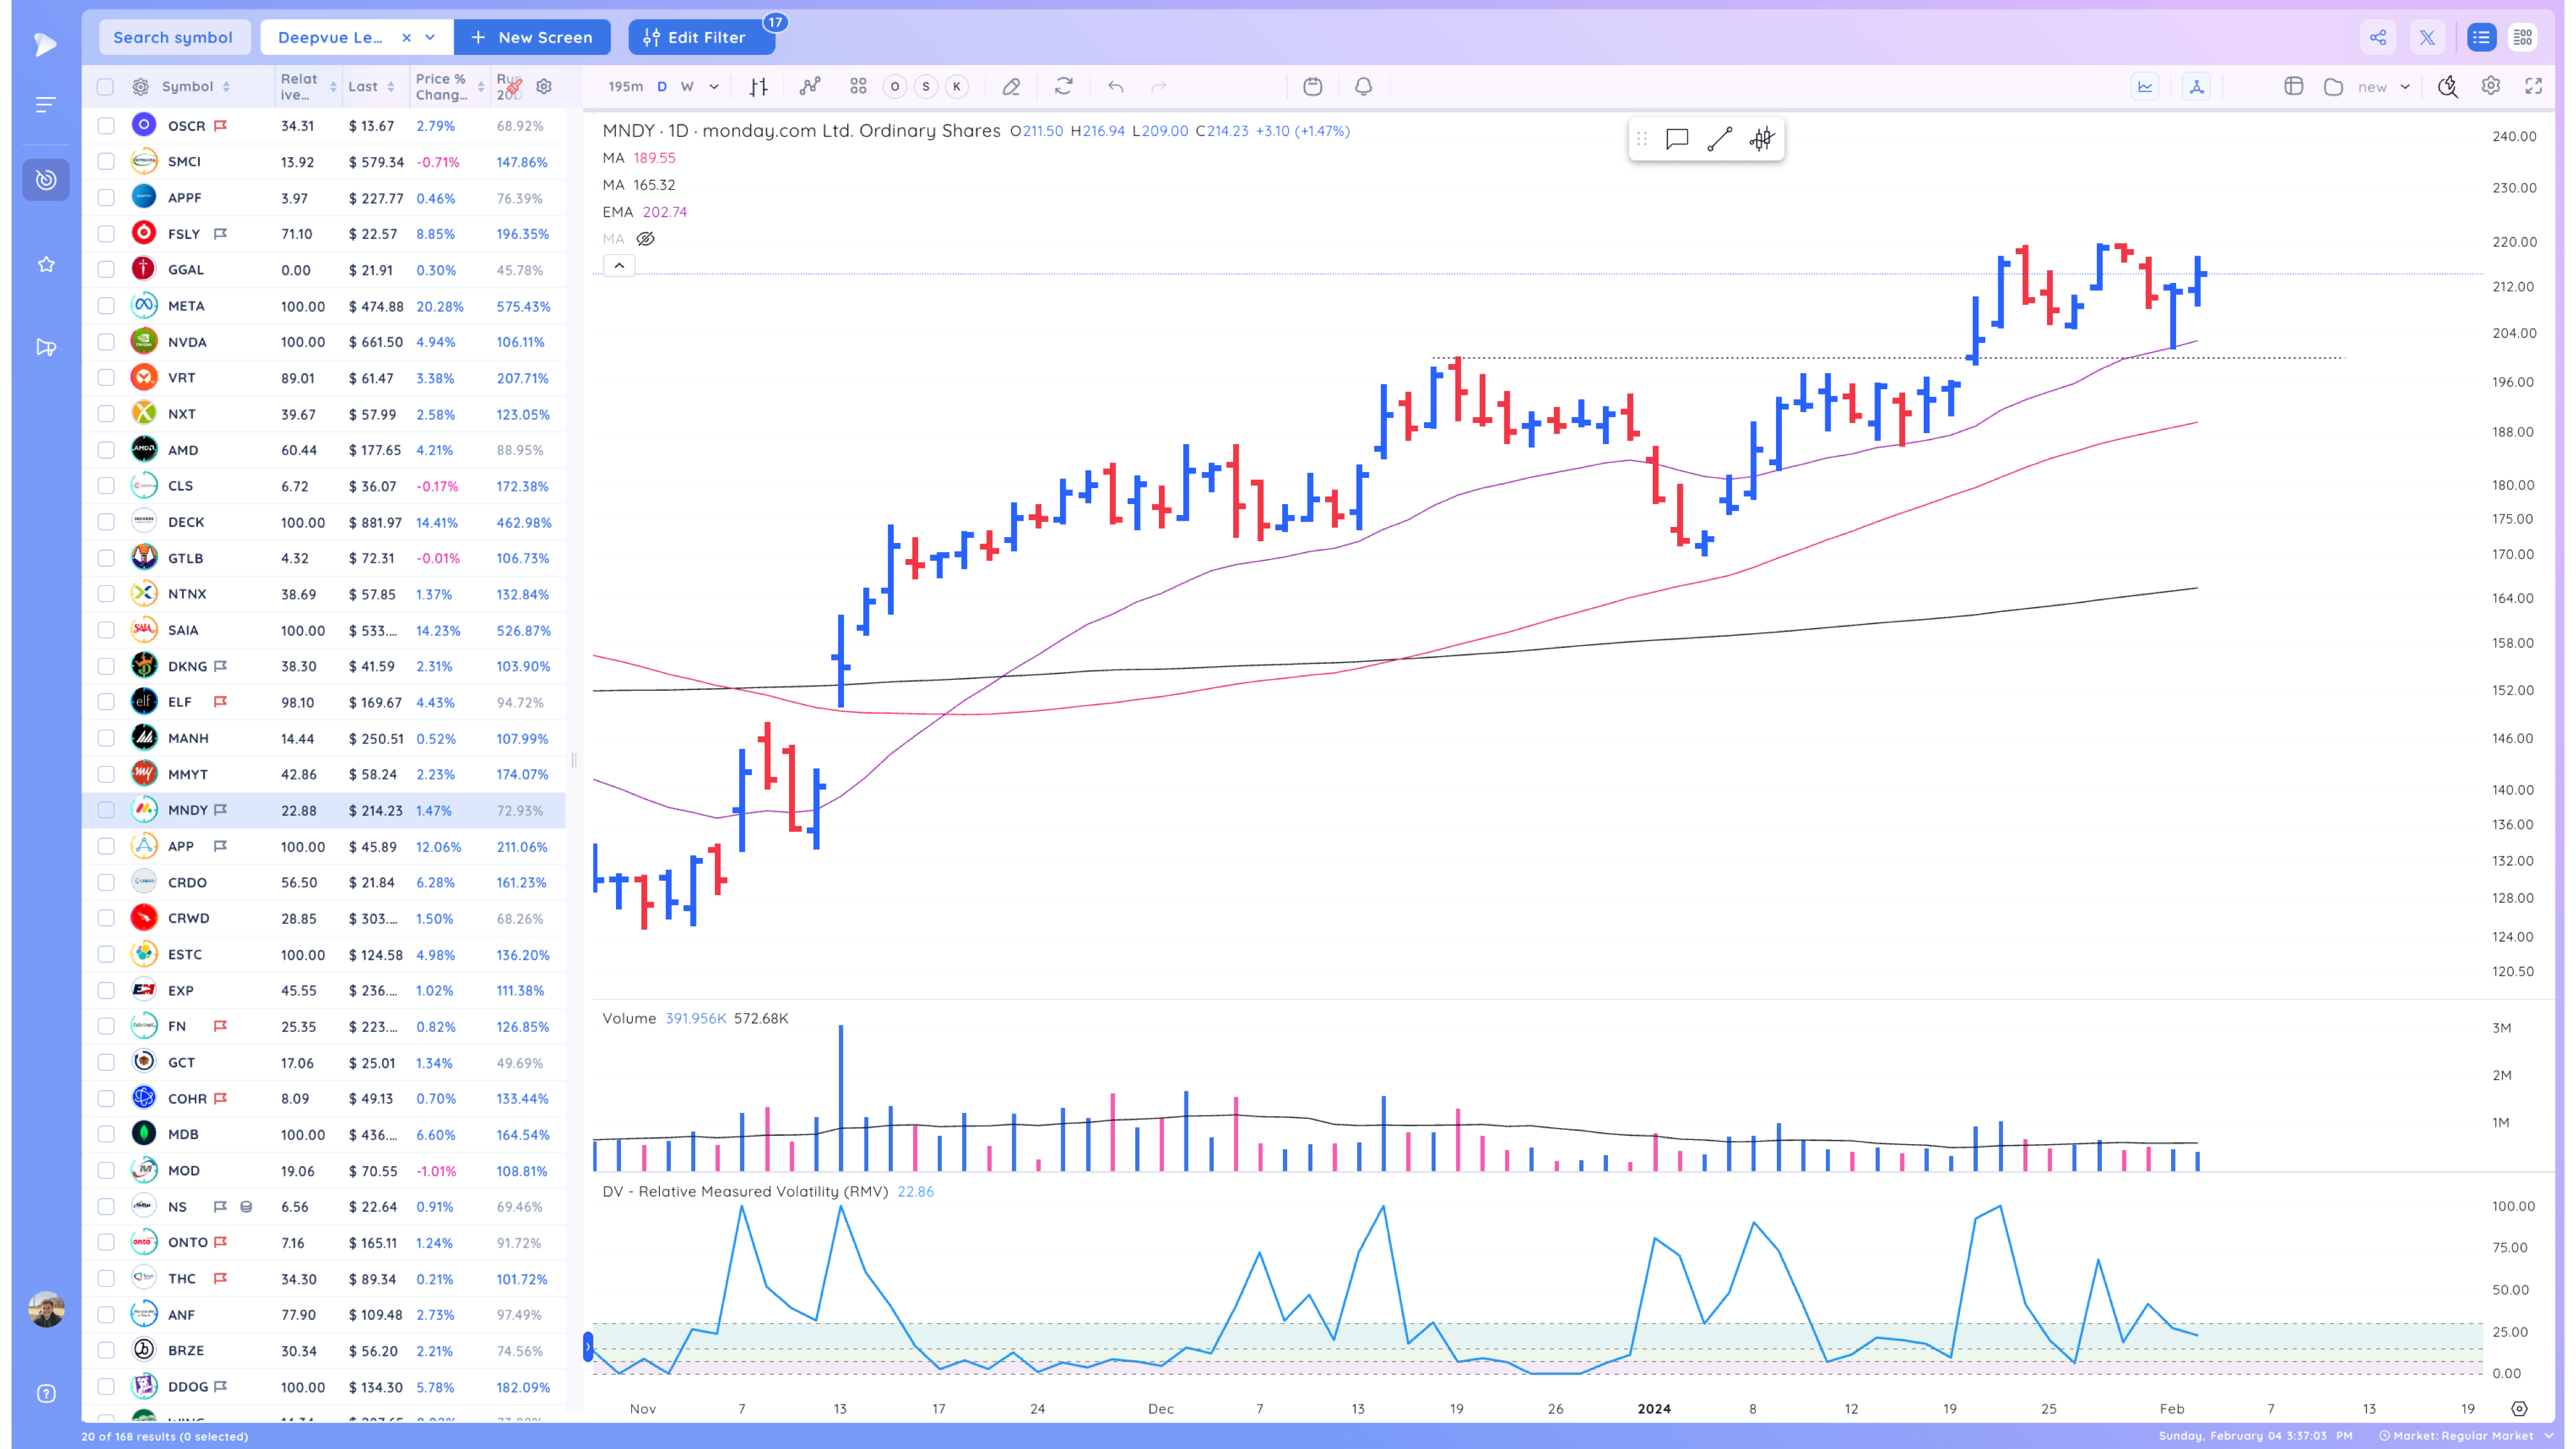
Task: Open the Deepvue Leaders screen tab
Action: (x=330, y=38)
